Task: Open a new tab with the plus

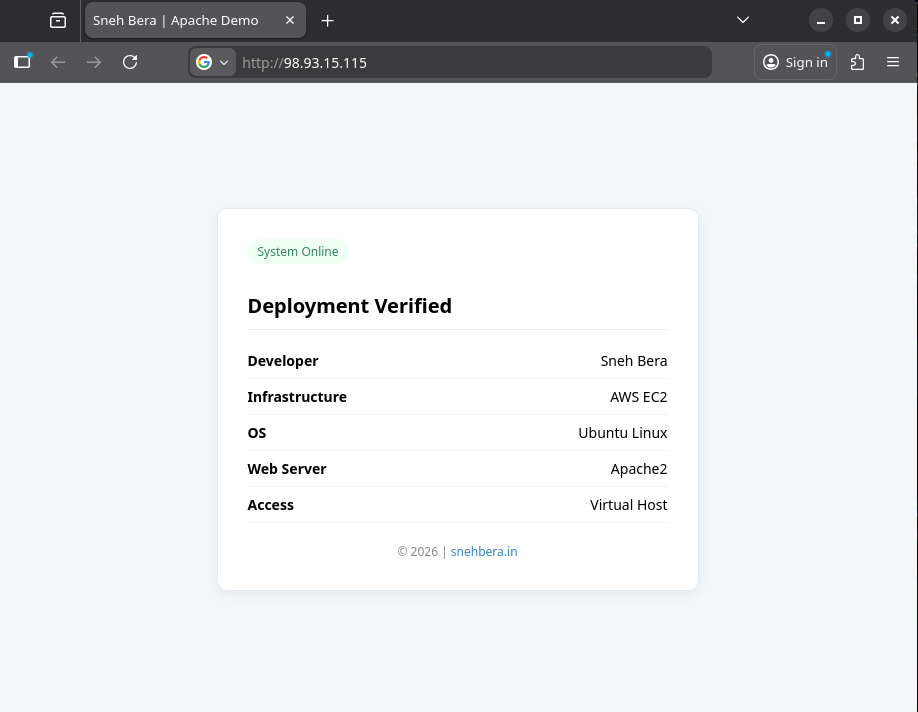Action: point(328,20)
